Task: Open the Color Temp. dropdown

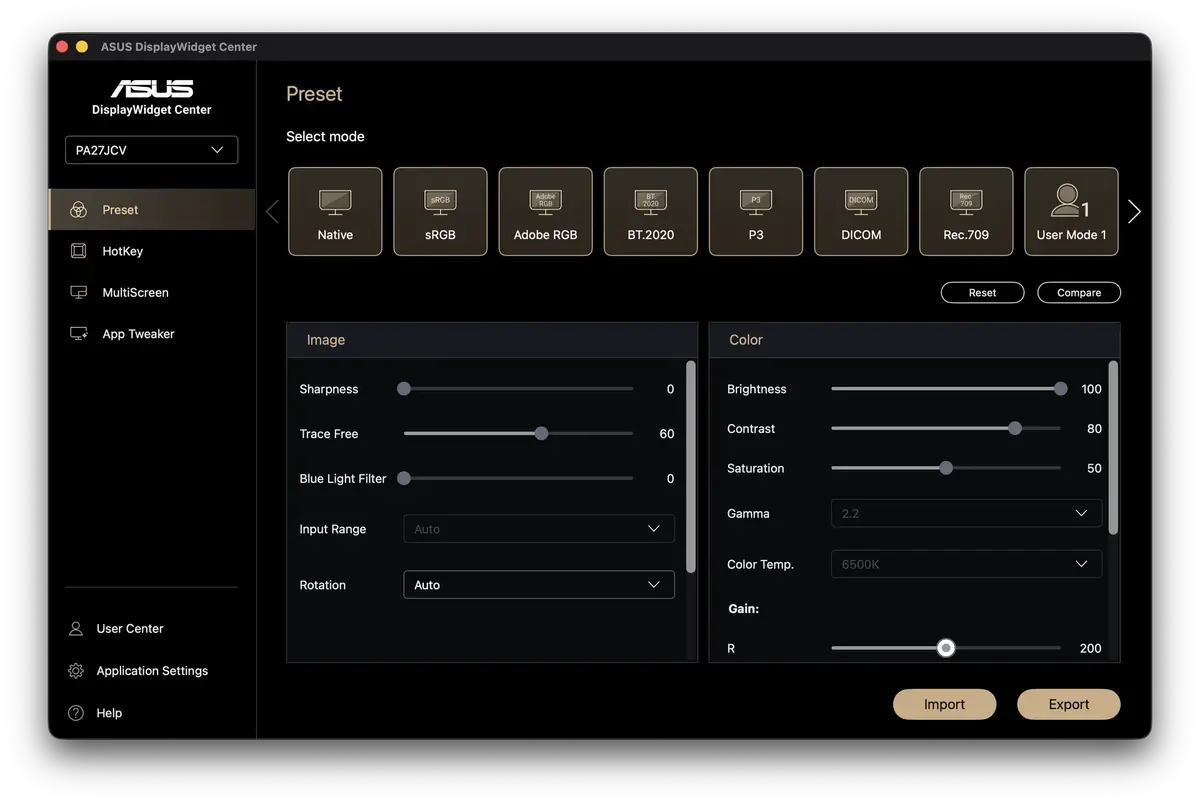Action: (x=966, y=564)
